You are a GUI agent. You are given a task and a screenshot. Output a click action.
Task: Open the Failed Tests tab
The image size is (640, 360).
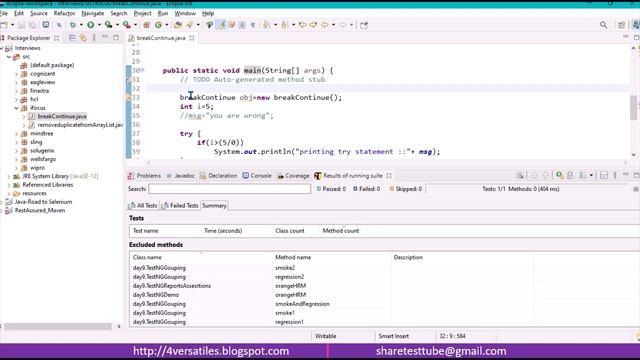click(180, 206)
